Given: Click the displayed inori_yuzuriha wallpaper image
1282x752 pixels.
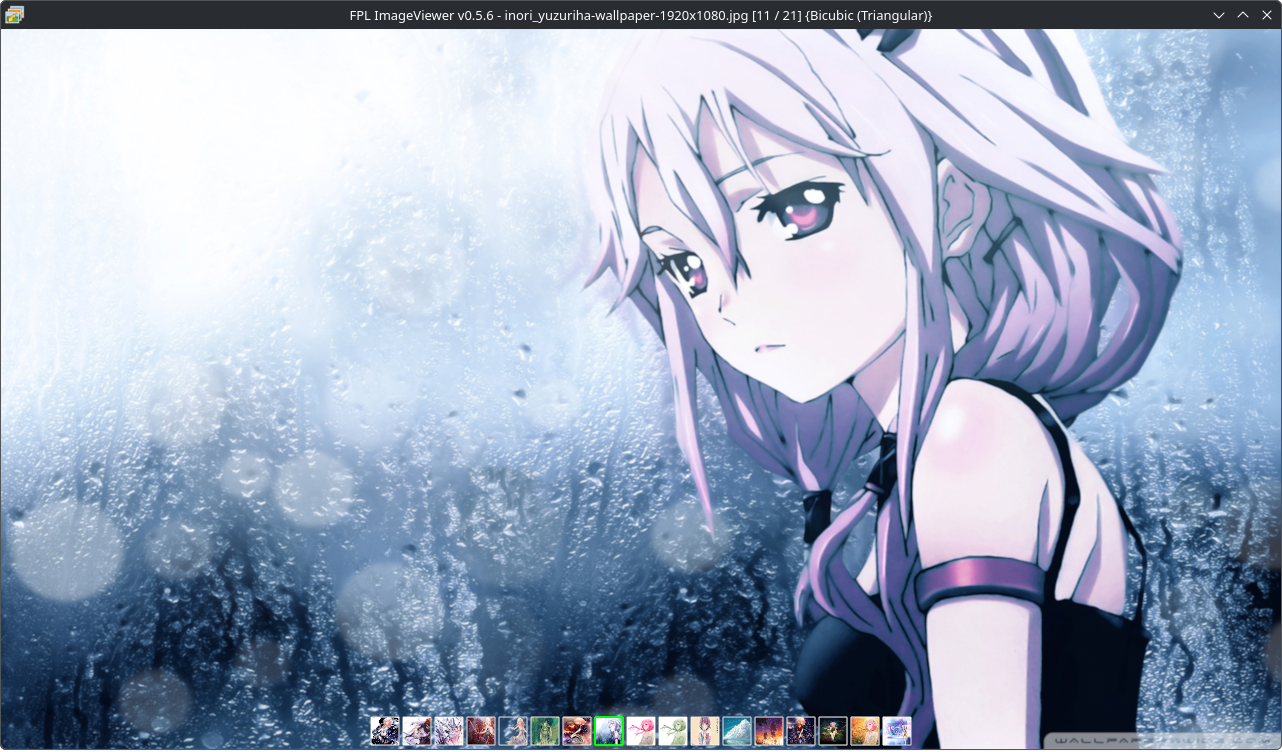Looking at the screenshot, I should 641,389.
